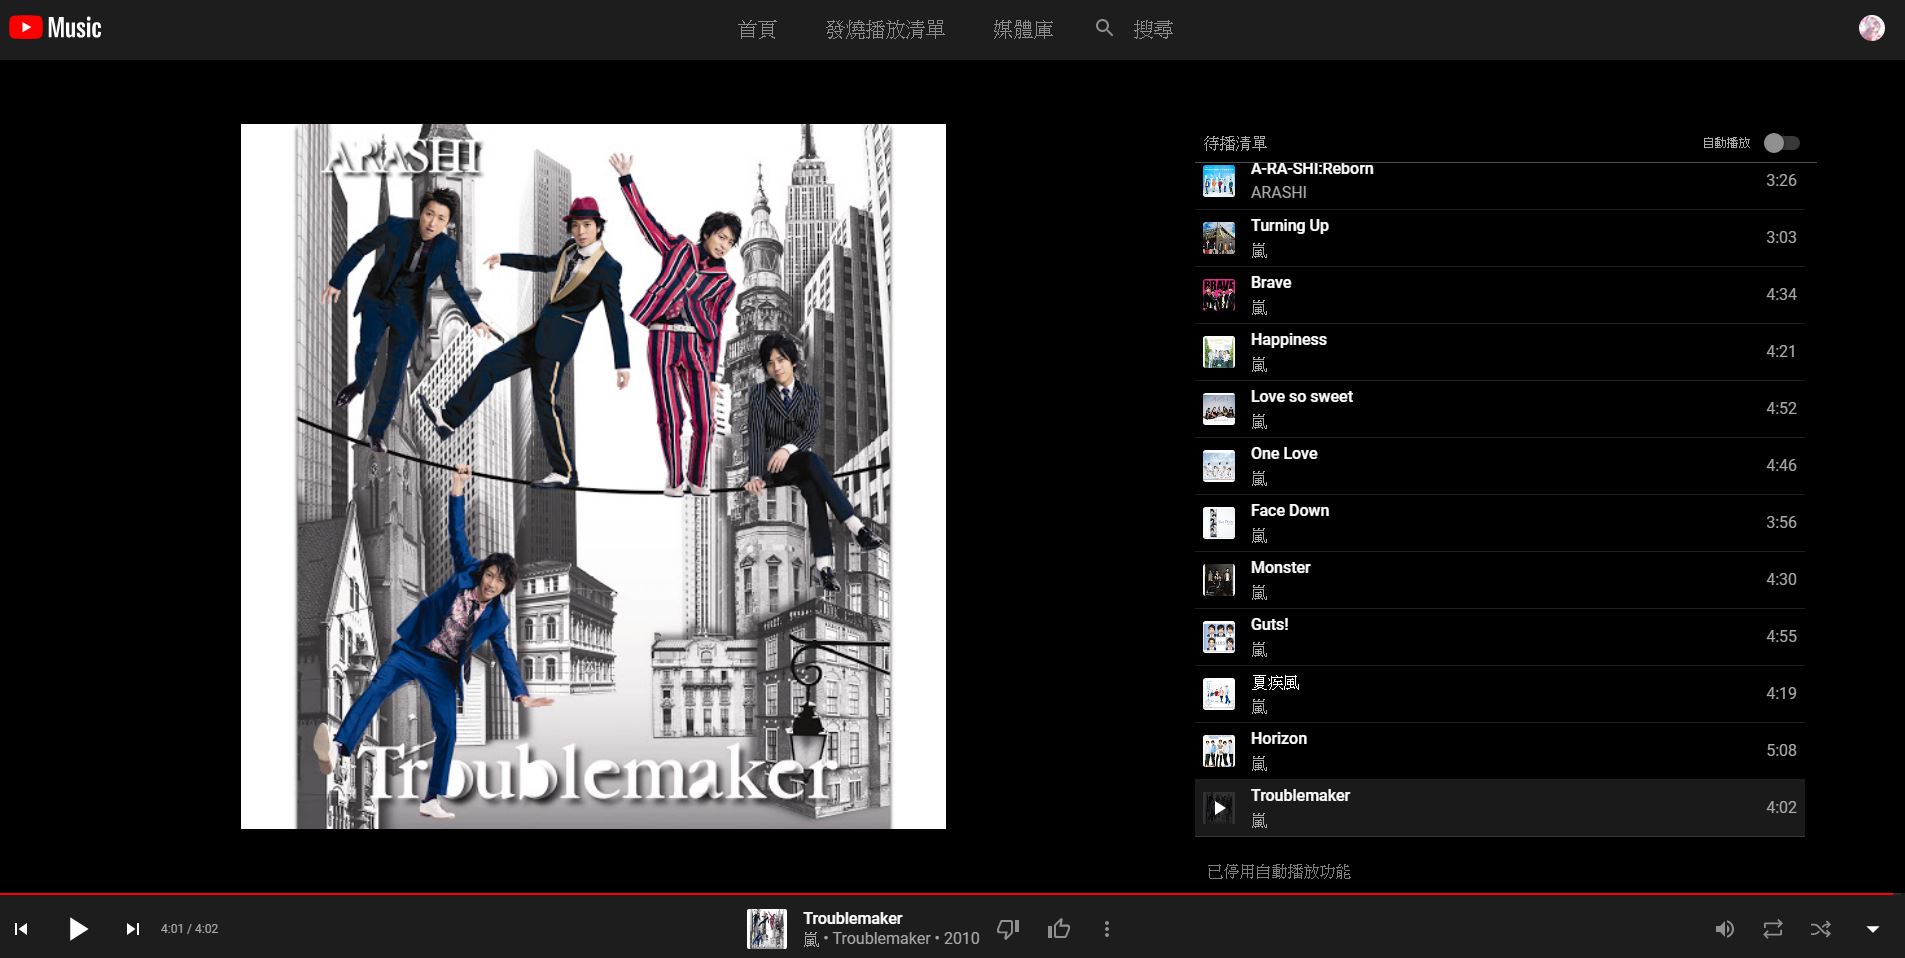Click the 待播清單 queue header

pyautogui.click(x=1235, y=143)
